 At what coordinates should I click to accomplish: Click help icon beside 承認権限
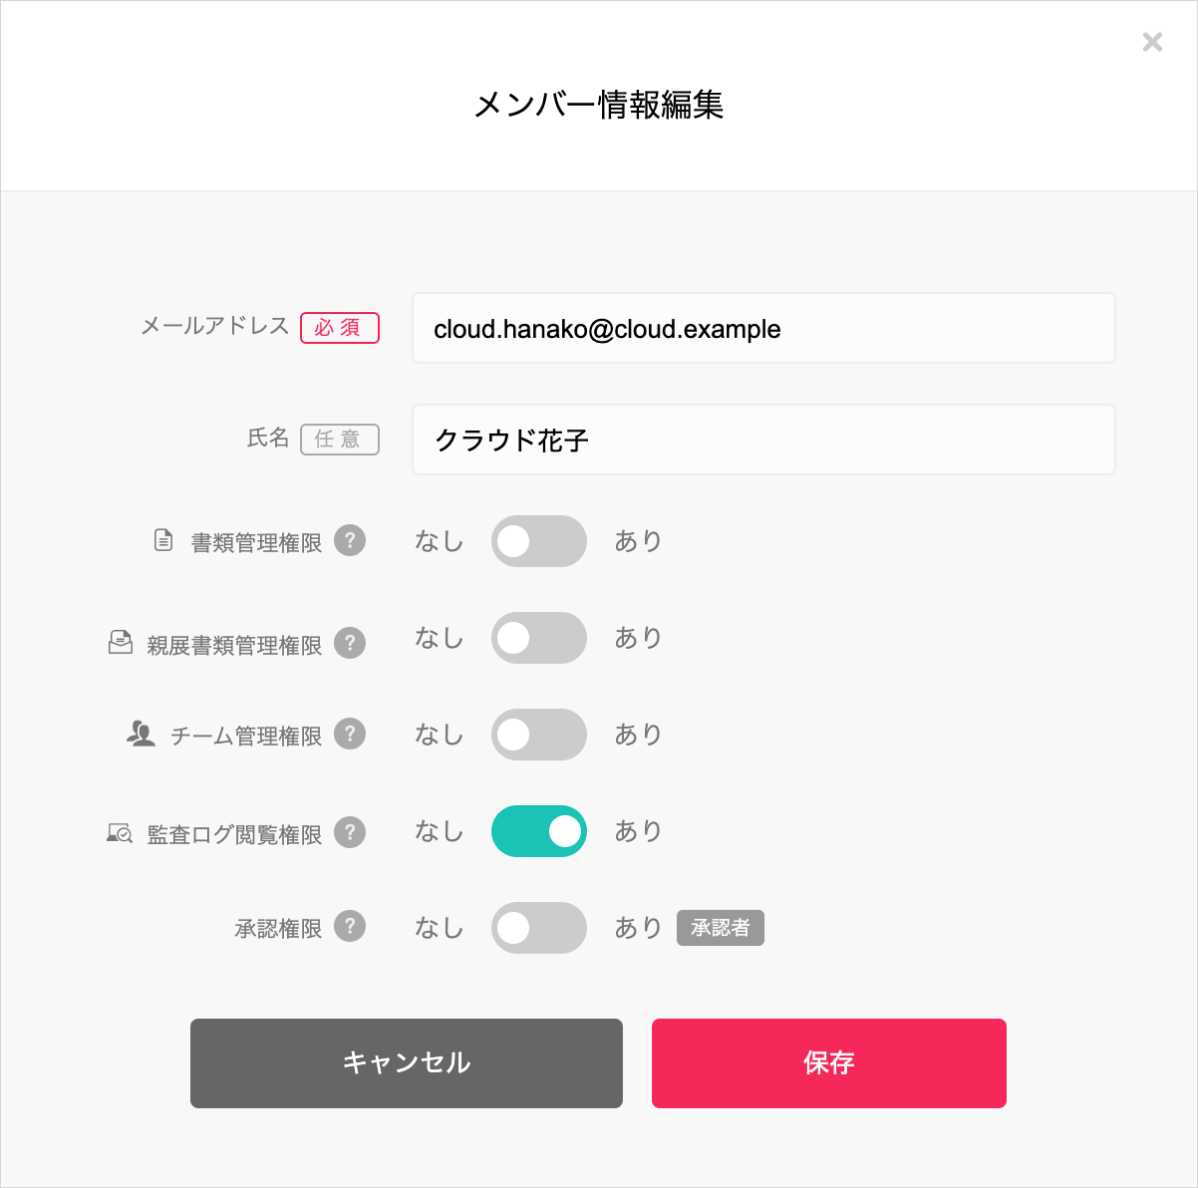pyautogui.click(x=350, y=927)
